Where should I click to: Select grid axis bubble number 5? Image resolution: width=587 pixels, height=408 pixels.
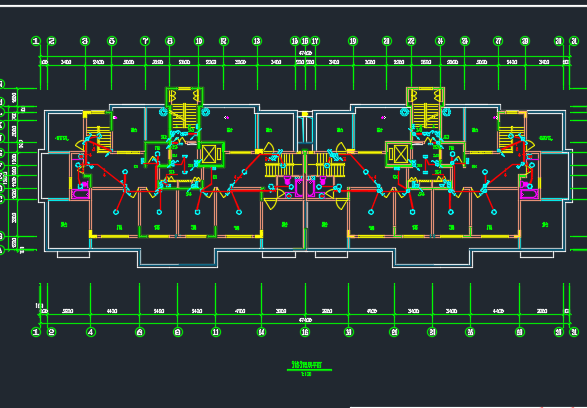pyautogui.click(x=112, y=41)
